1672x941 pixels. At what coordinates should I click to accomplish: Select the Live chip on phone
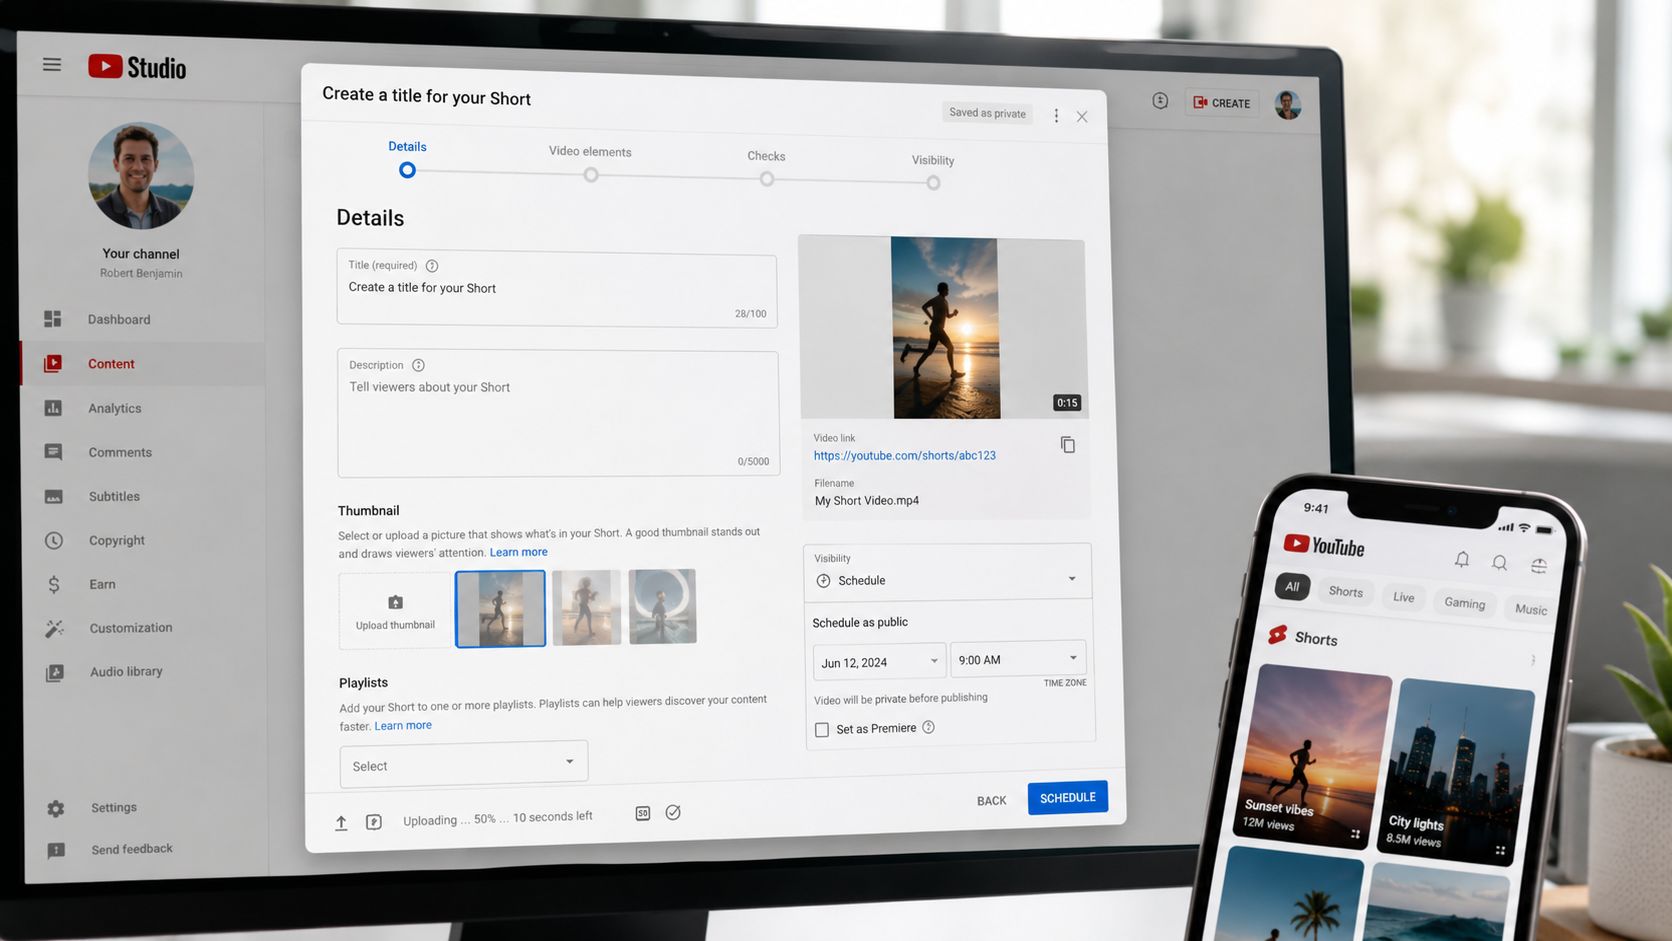pos(1404,597)
